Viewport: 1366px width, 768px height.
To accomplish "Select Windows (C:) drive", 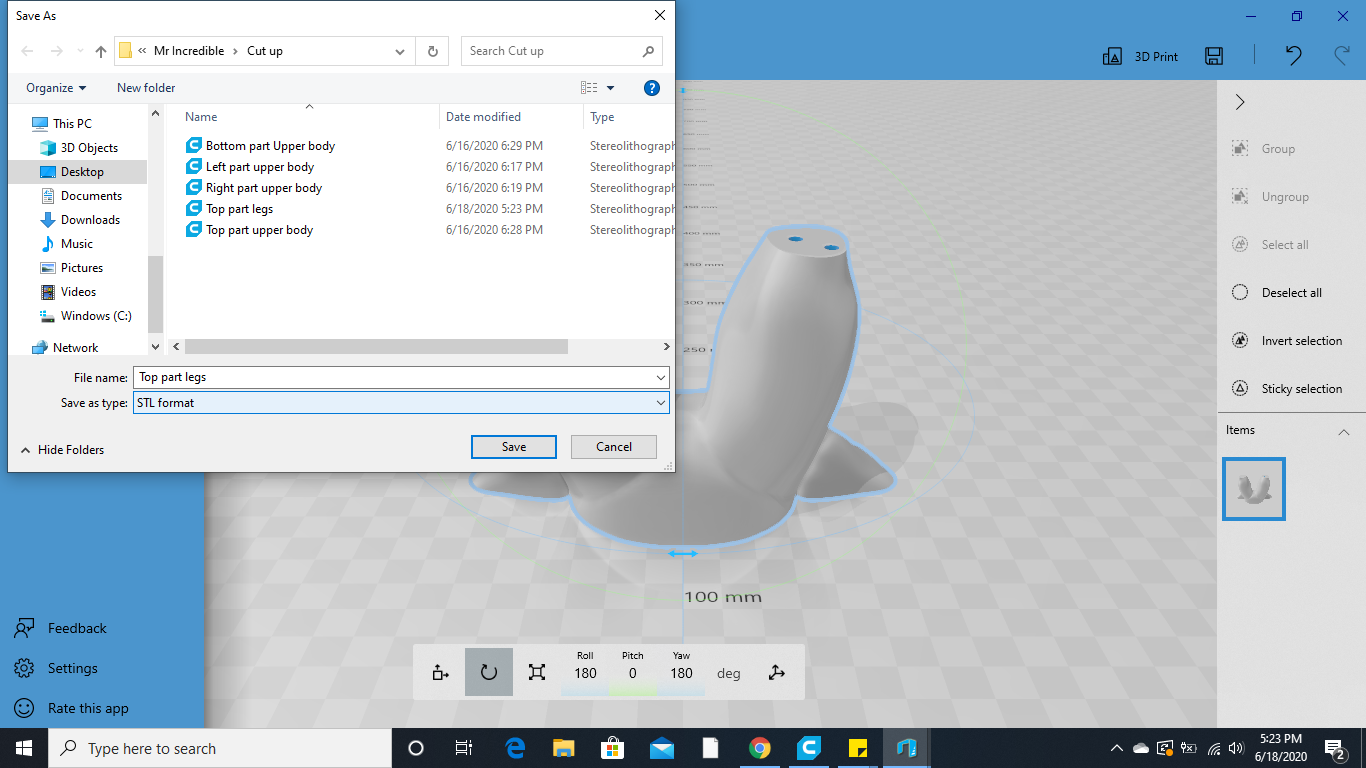I will [x=96, y=316].
